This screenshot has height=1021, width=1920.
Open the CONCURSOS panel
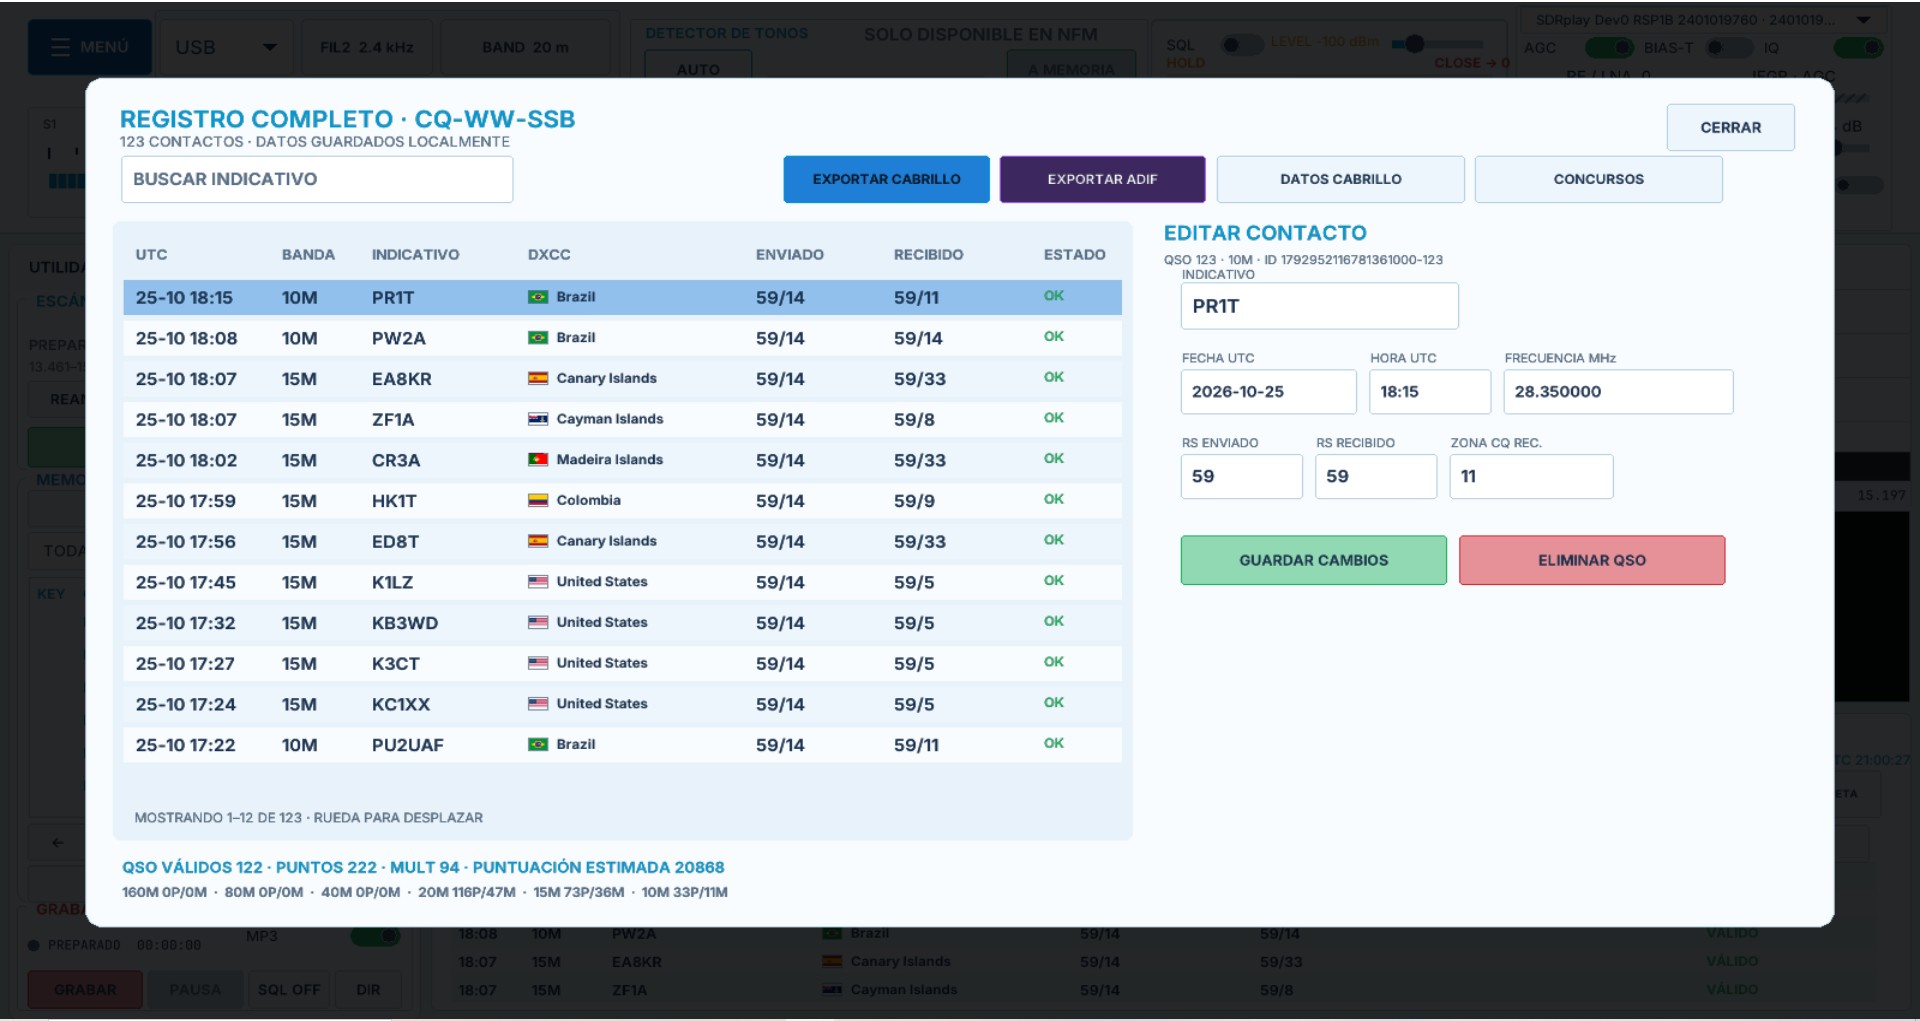click(1598, 179)
